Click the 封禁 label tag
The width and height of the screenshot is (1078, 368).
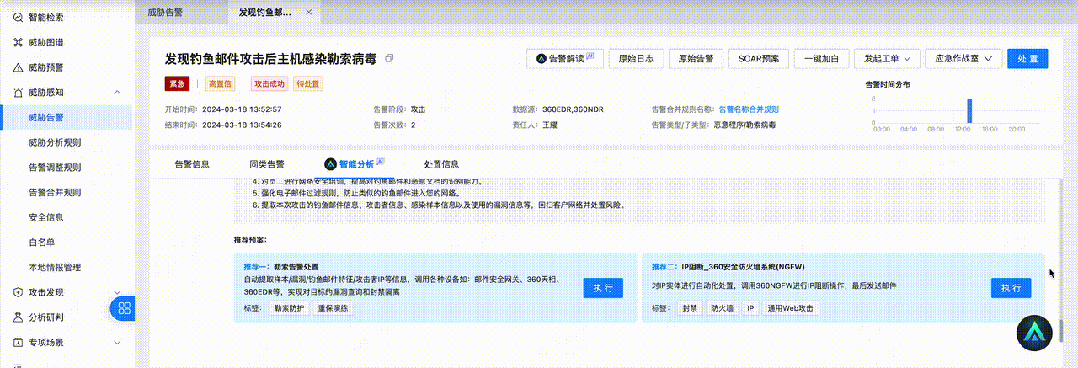690,308
